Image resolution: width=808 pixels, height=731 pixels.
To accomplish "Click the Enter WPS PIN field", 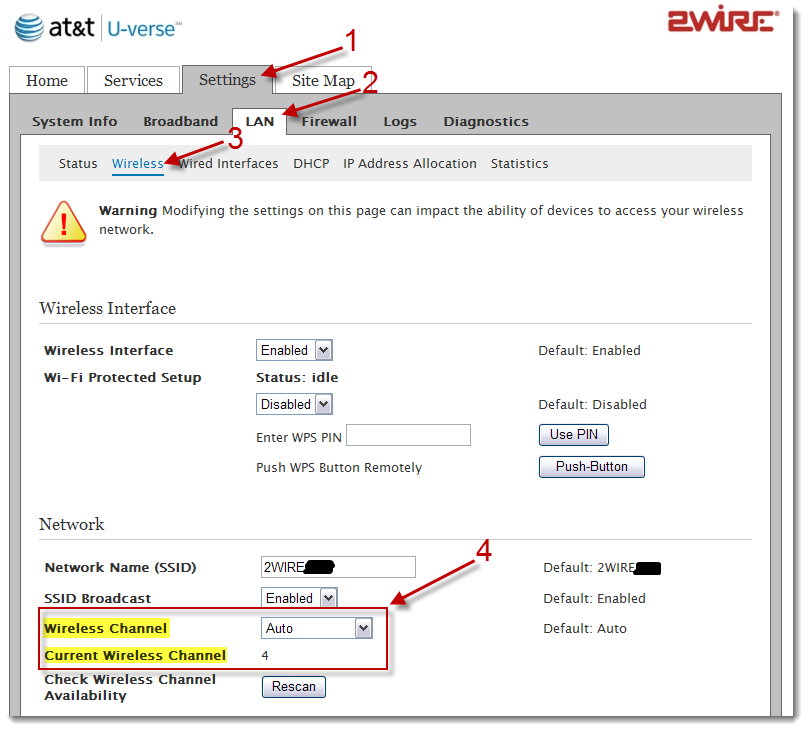I will (x=408, y=435).
